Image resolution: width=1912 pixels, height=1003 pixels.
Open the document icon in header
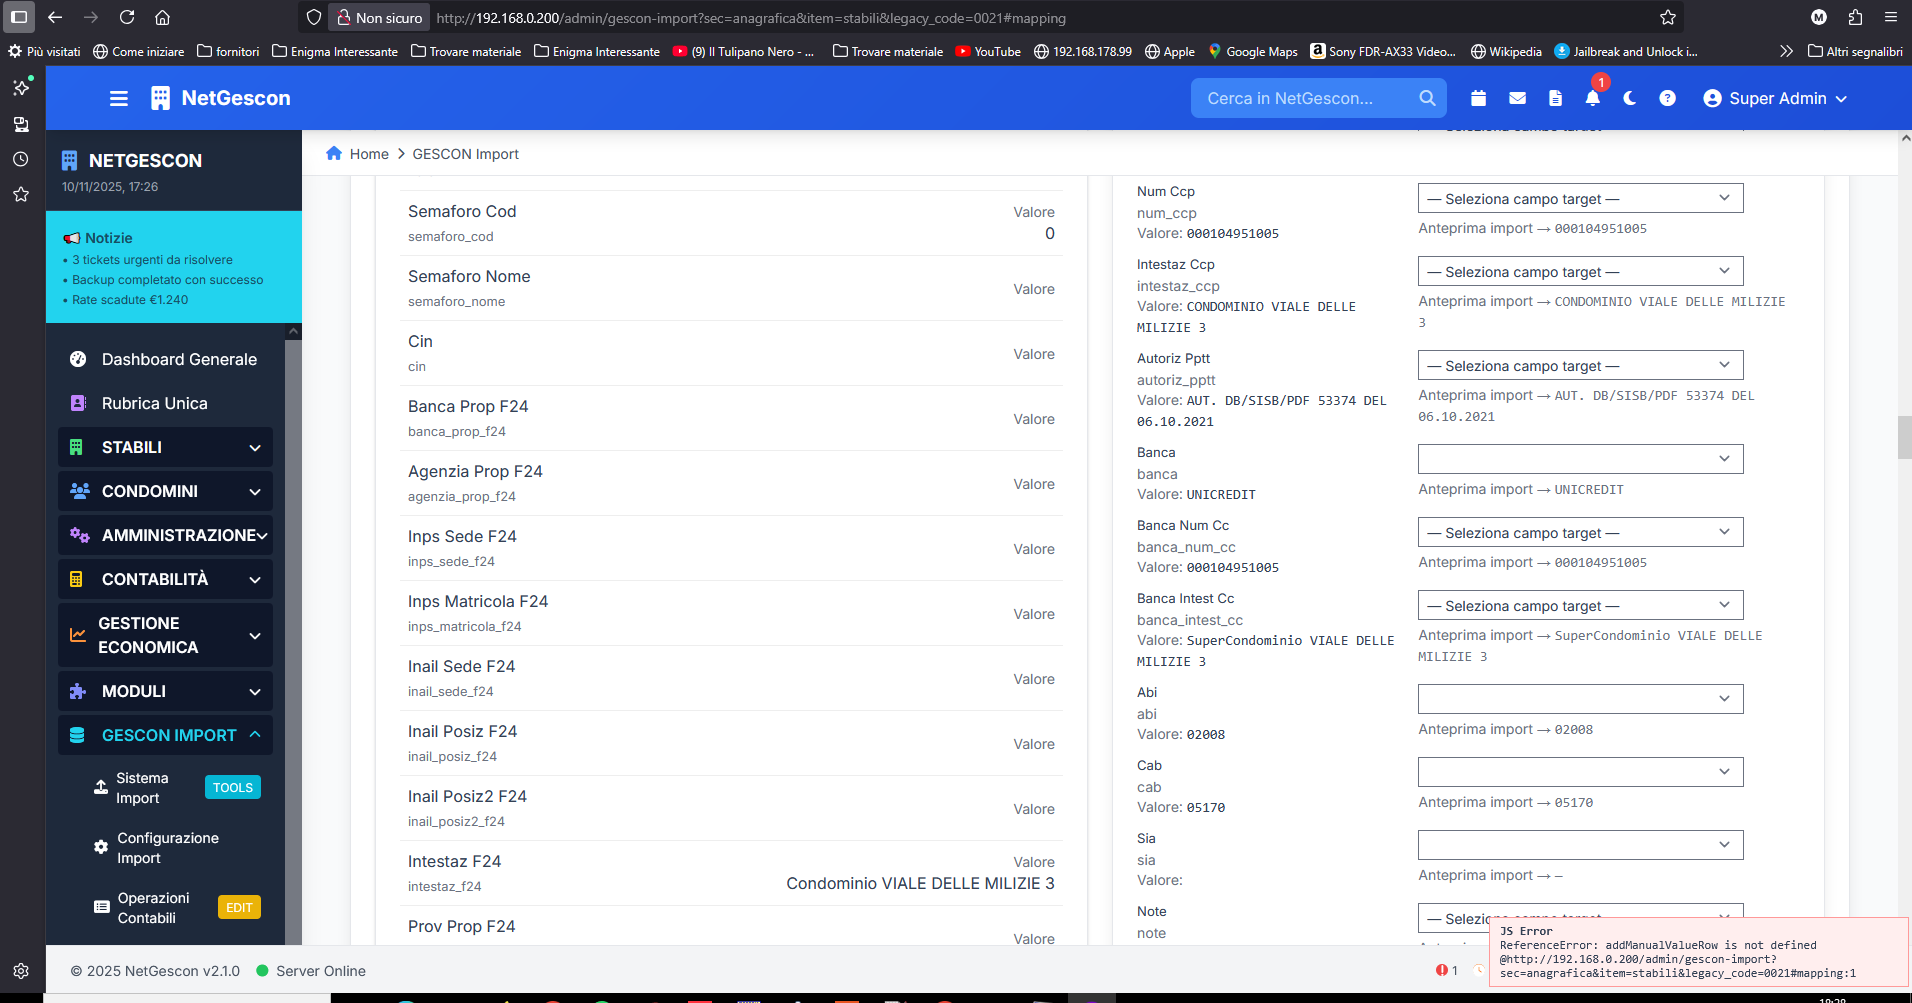coord(1555,98)
